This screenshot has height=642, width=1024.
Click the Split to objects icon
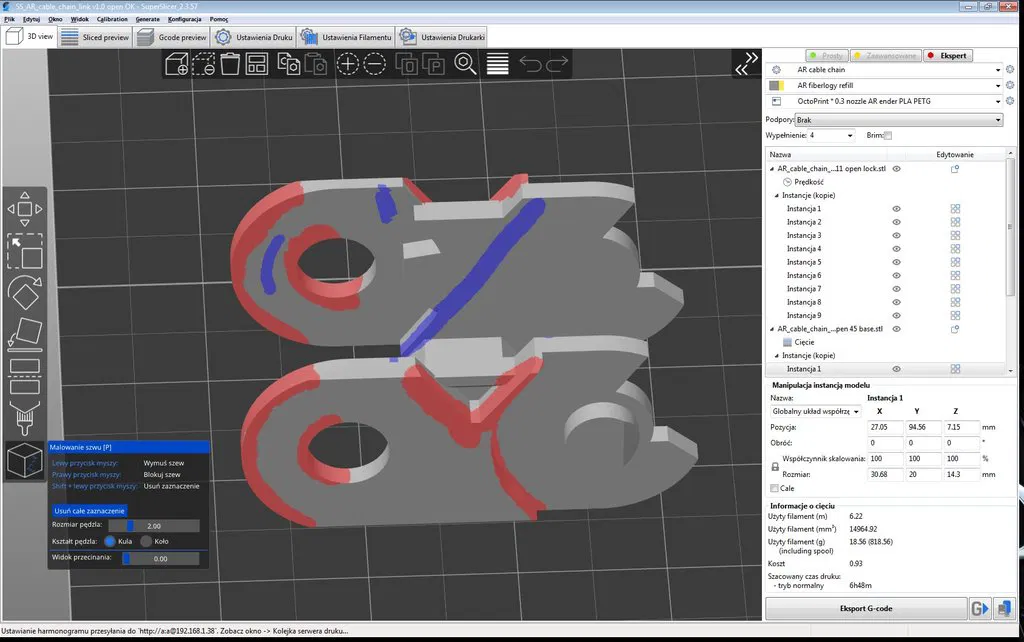click(x=406, y=64)
